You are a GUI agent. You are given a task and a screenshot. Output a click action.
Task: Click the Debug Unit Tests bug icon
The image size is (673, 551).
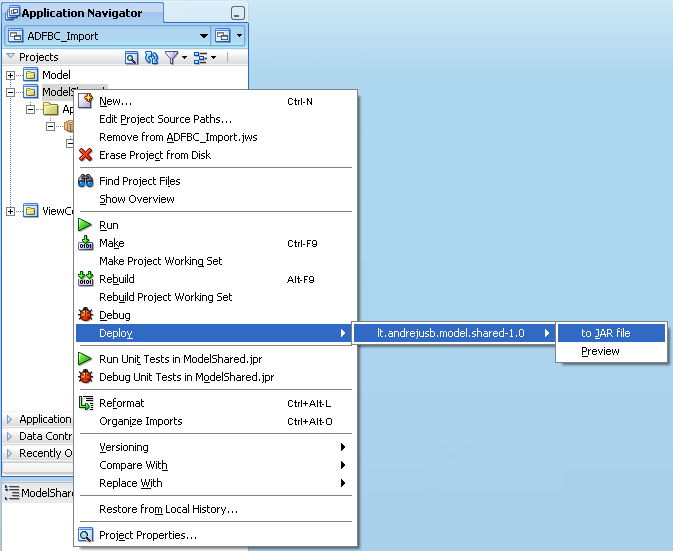pos(85,377)
